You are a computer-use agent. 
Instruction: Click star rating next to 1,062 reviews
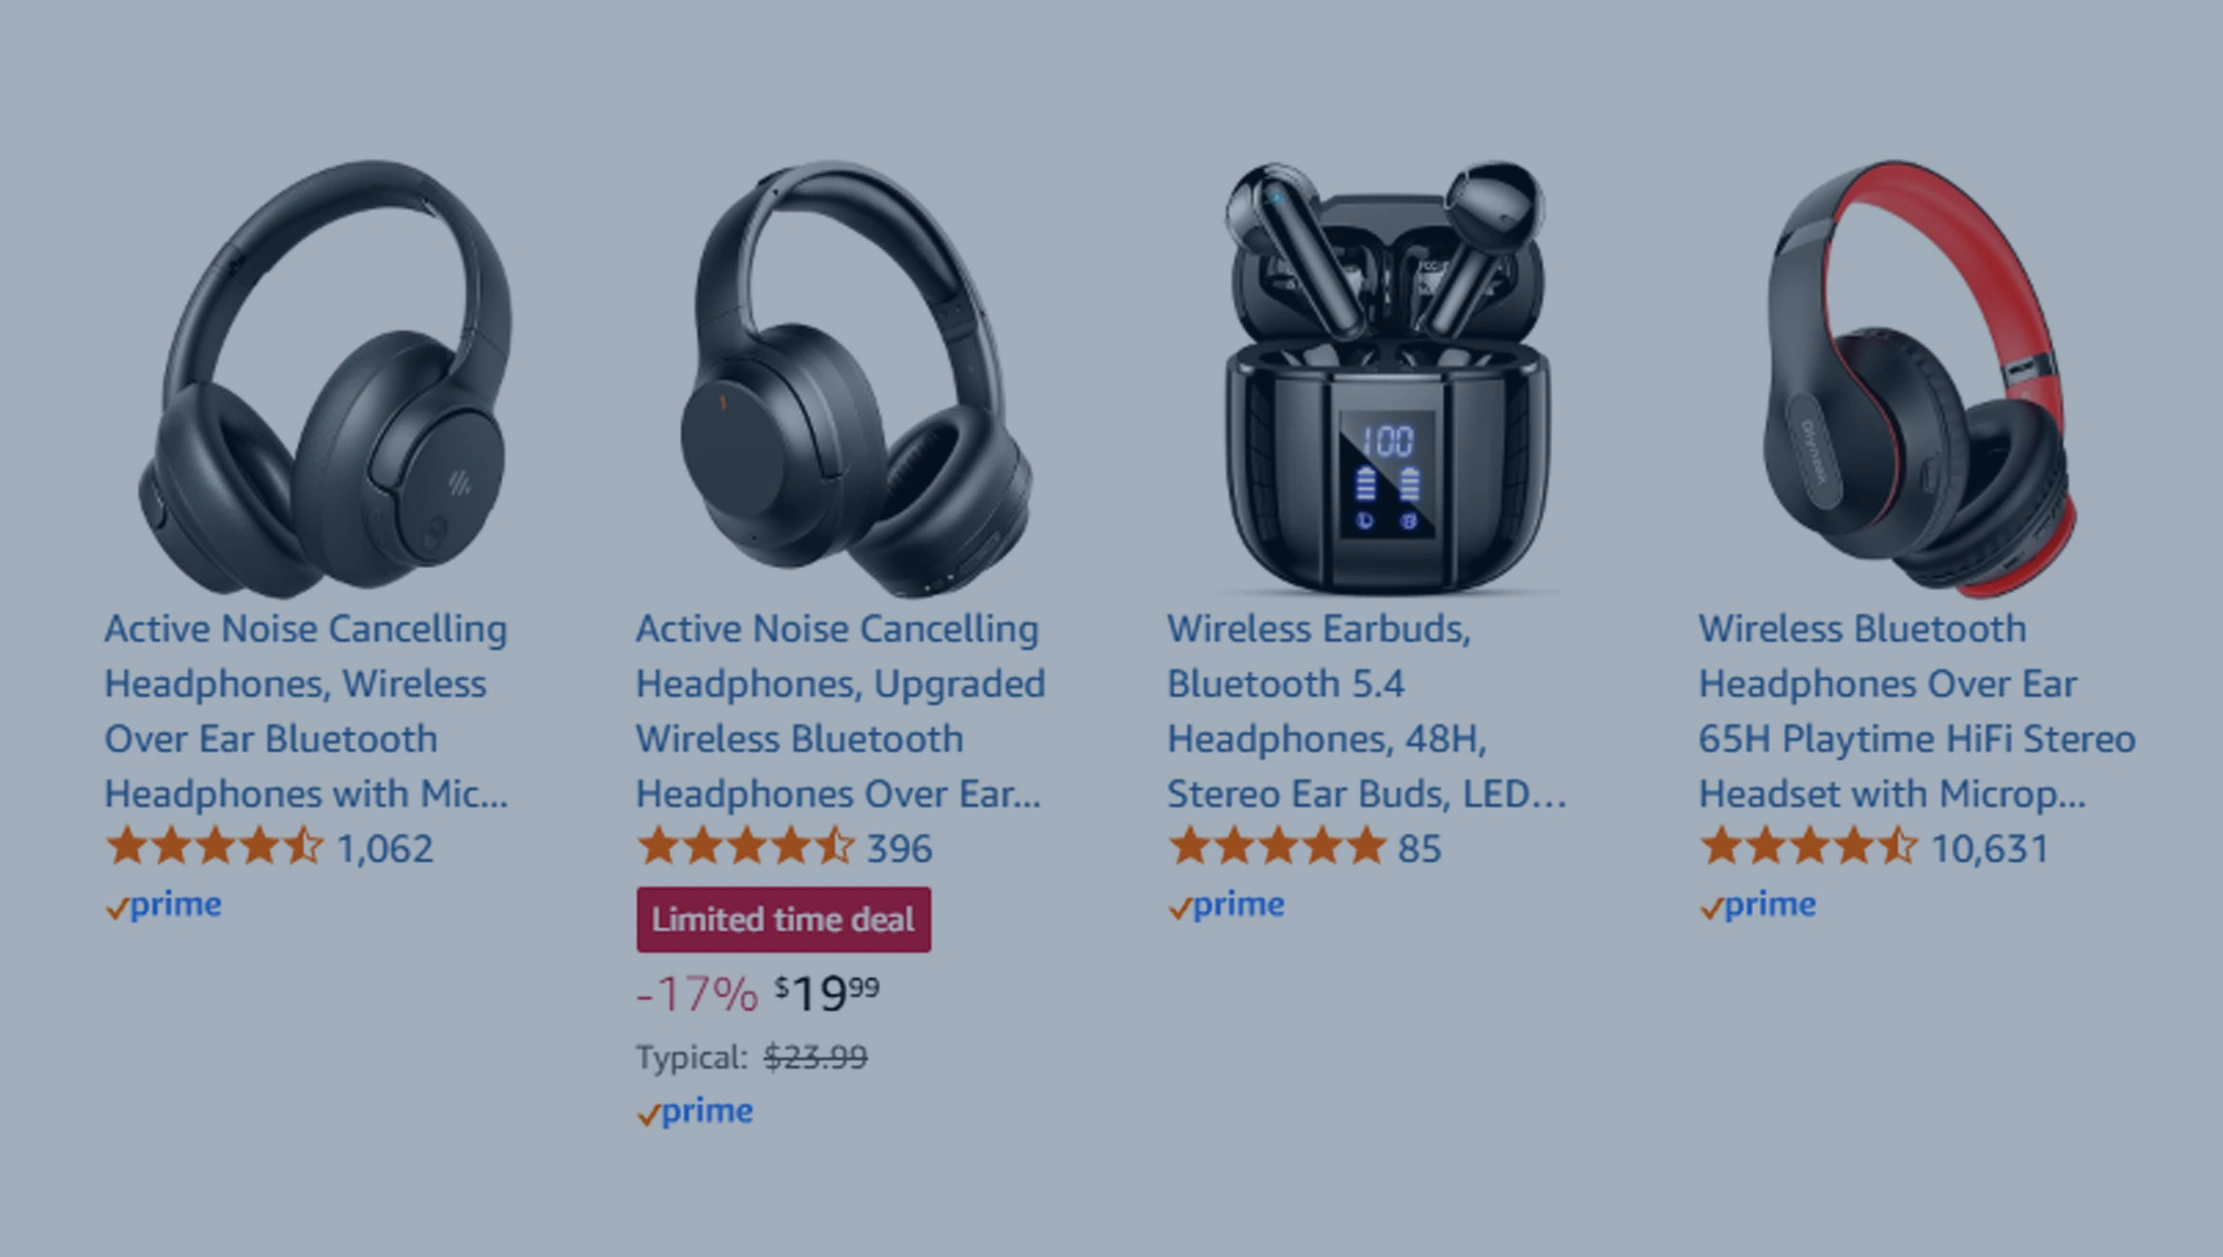pyautogui.click(x=215, y=847)
